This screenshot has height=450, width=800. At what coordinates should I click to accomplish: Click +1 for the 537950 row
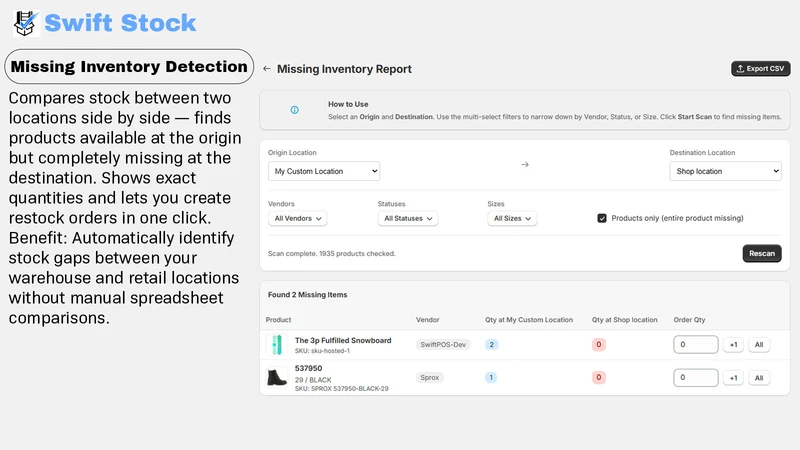point(733,378)
